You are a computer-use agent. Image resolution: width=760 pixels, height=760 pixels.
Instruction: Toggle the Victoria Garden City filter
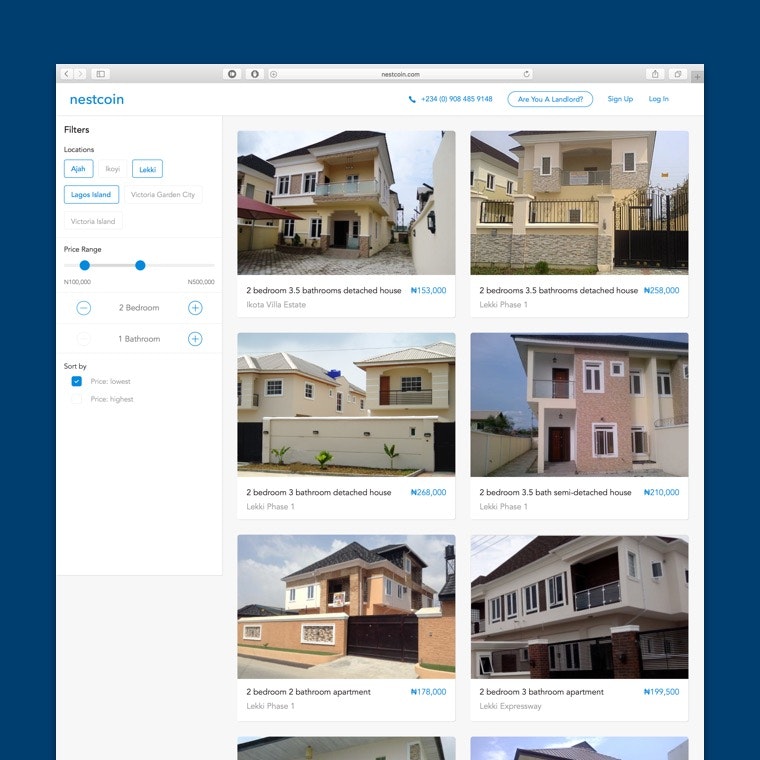click(x=163, y=194)
